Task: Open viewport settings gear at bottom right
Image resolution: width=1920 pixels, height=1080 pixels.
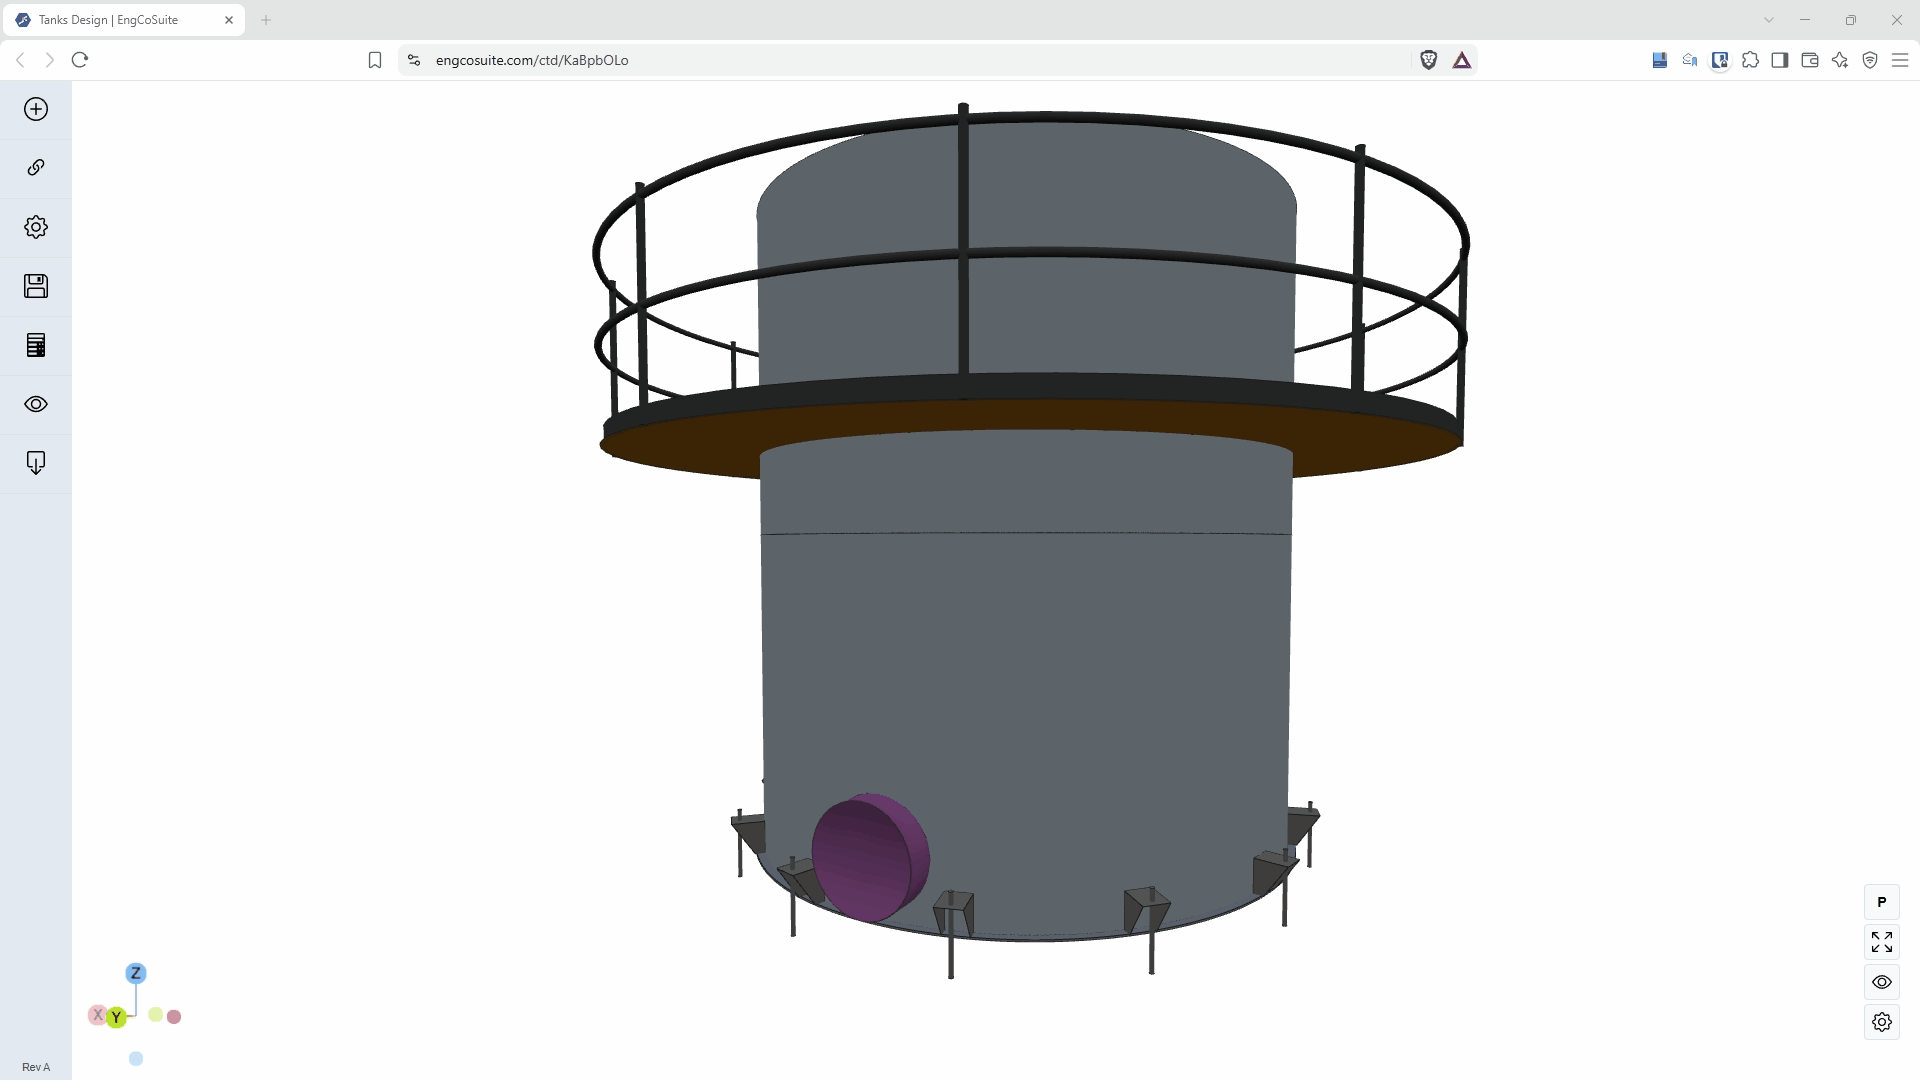Action: [1882, 1022]
